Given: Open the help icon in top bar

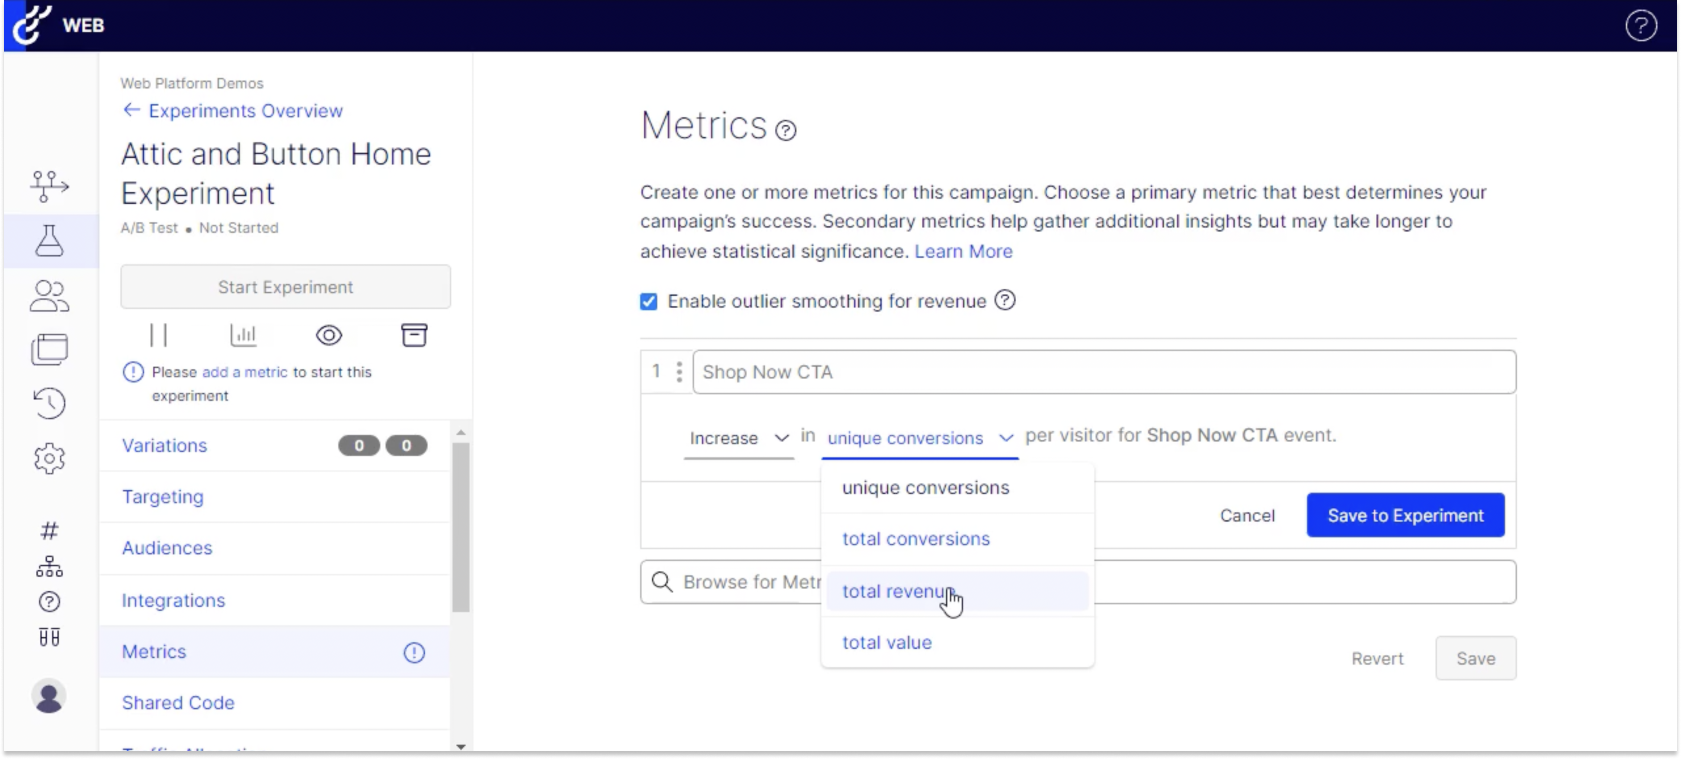Looking at the screenshot, I should pos(1641,25).
